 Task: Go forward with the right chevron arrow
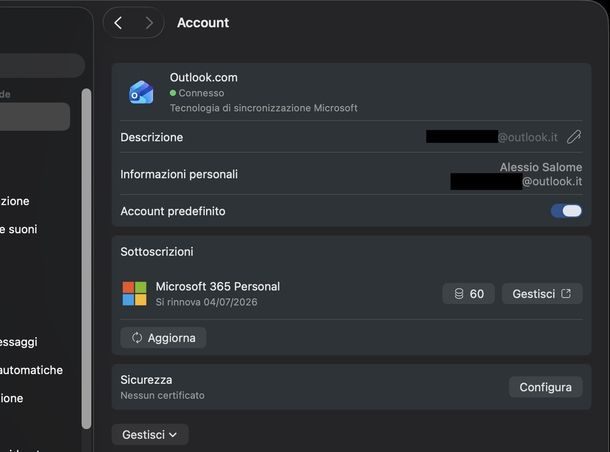click(x=149, y=23)
